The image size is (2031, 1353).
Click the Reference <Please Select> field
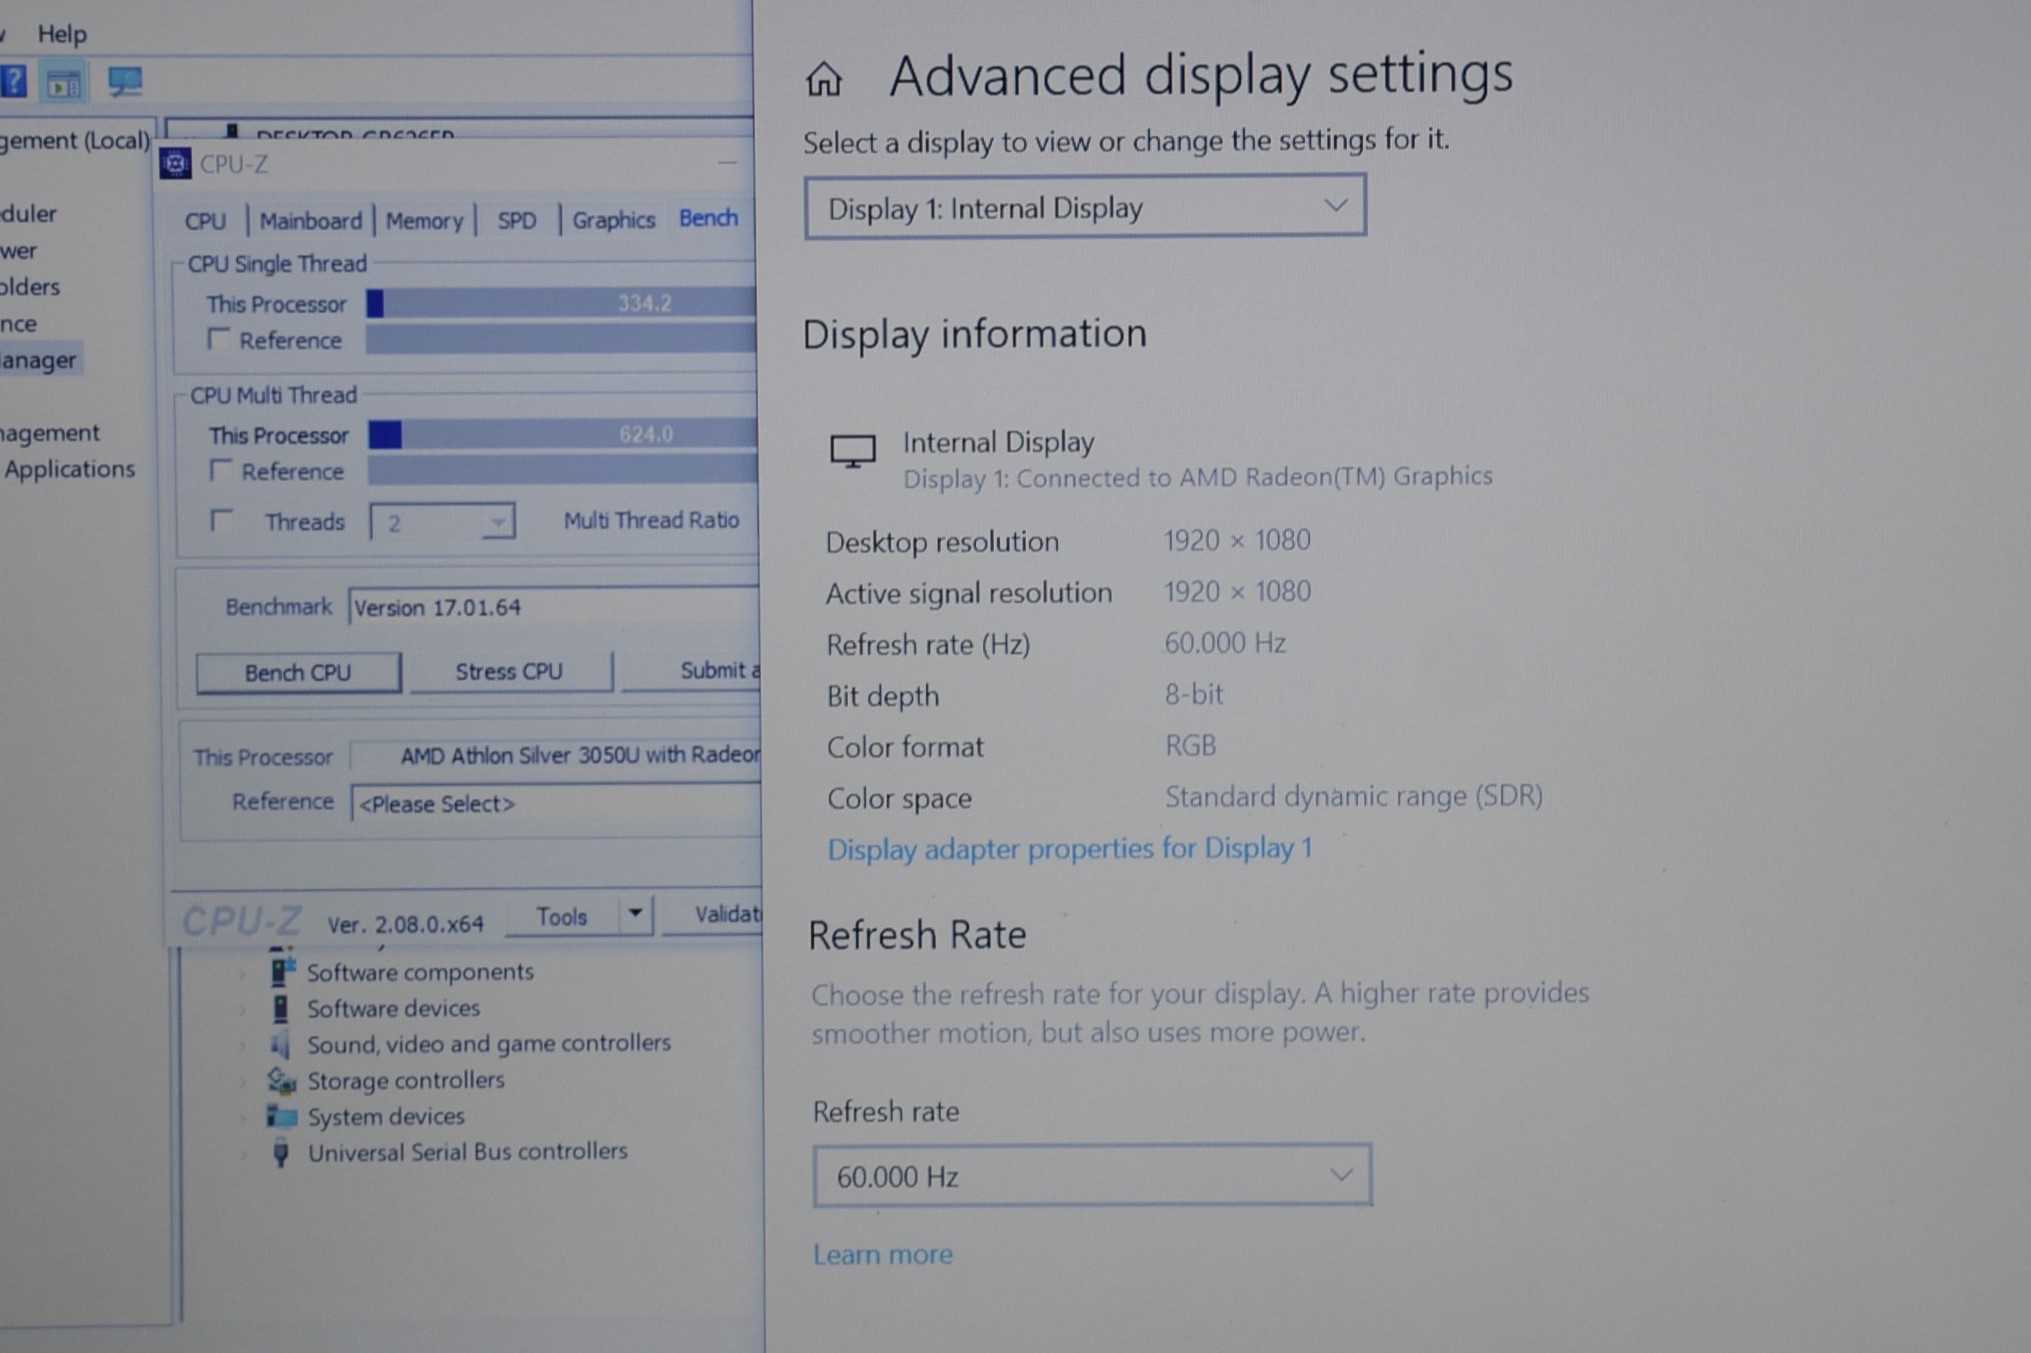pos(555,804)
